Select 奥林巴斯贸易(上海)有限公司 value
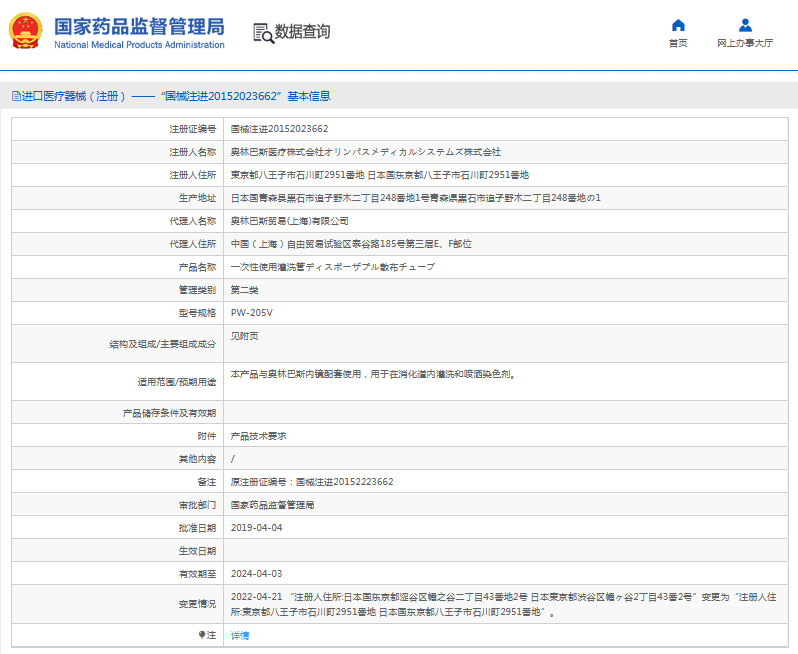 click(290, 221)
